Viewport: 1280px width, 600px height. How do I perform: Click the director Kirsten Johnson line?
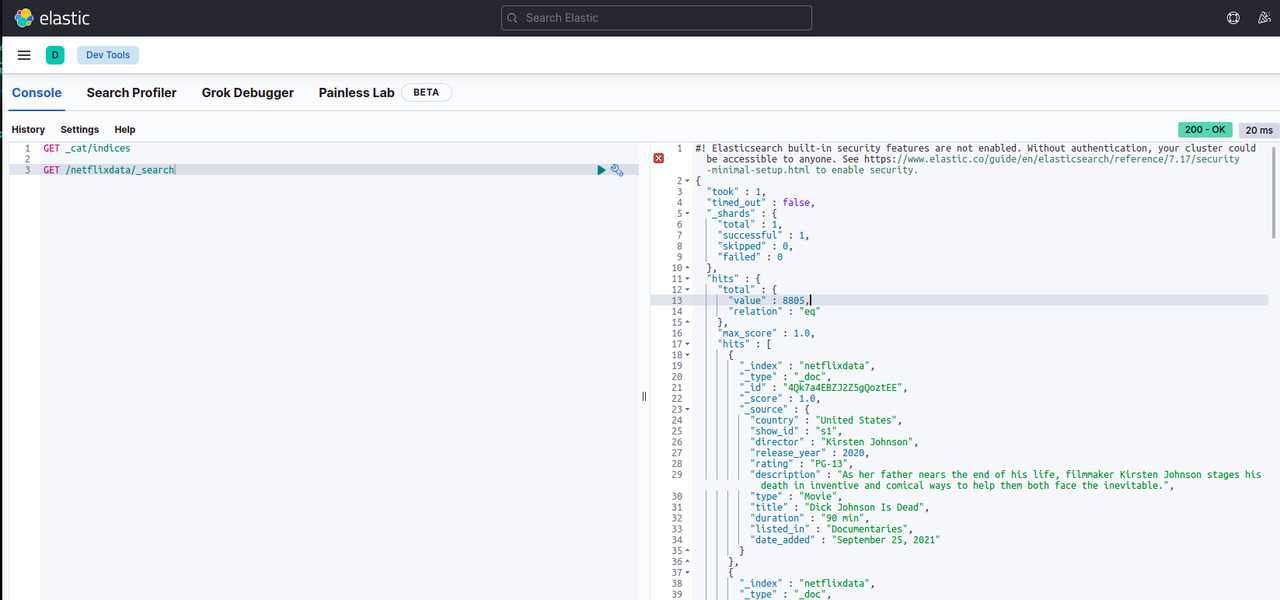834,442
